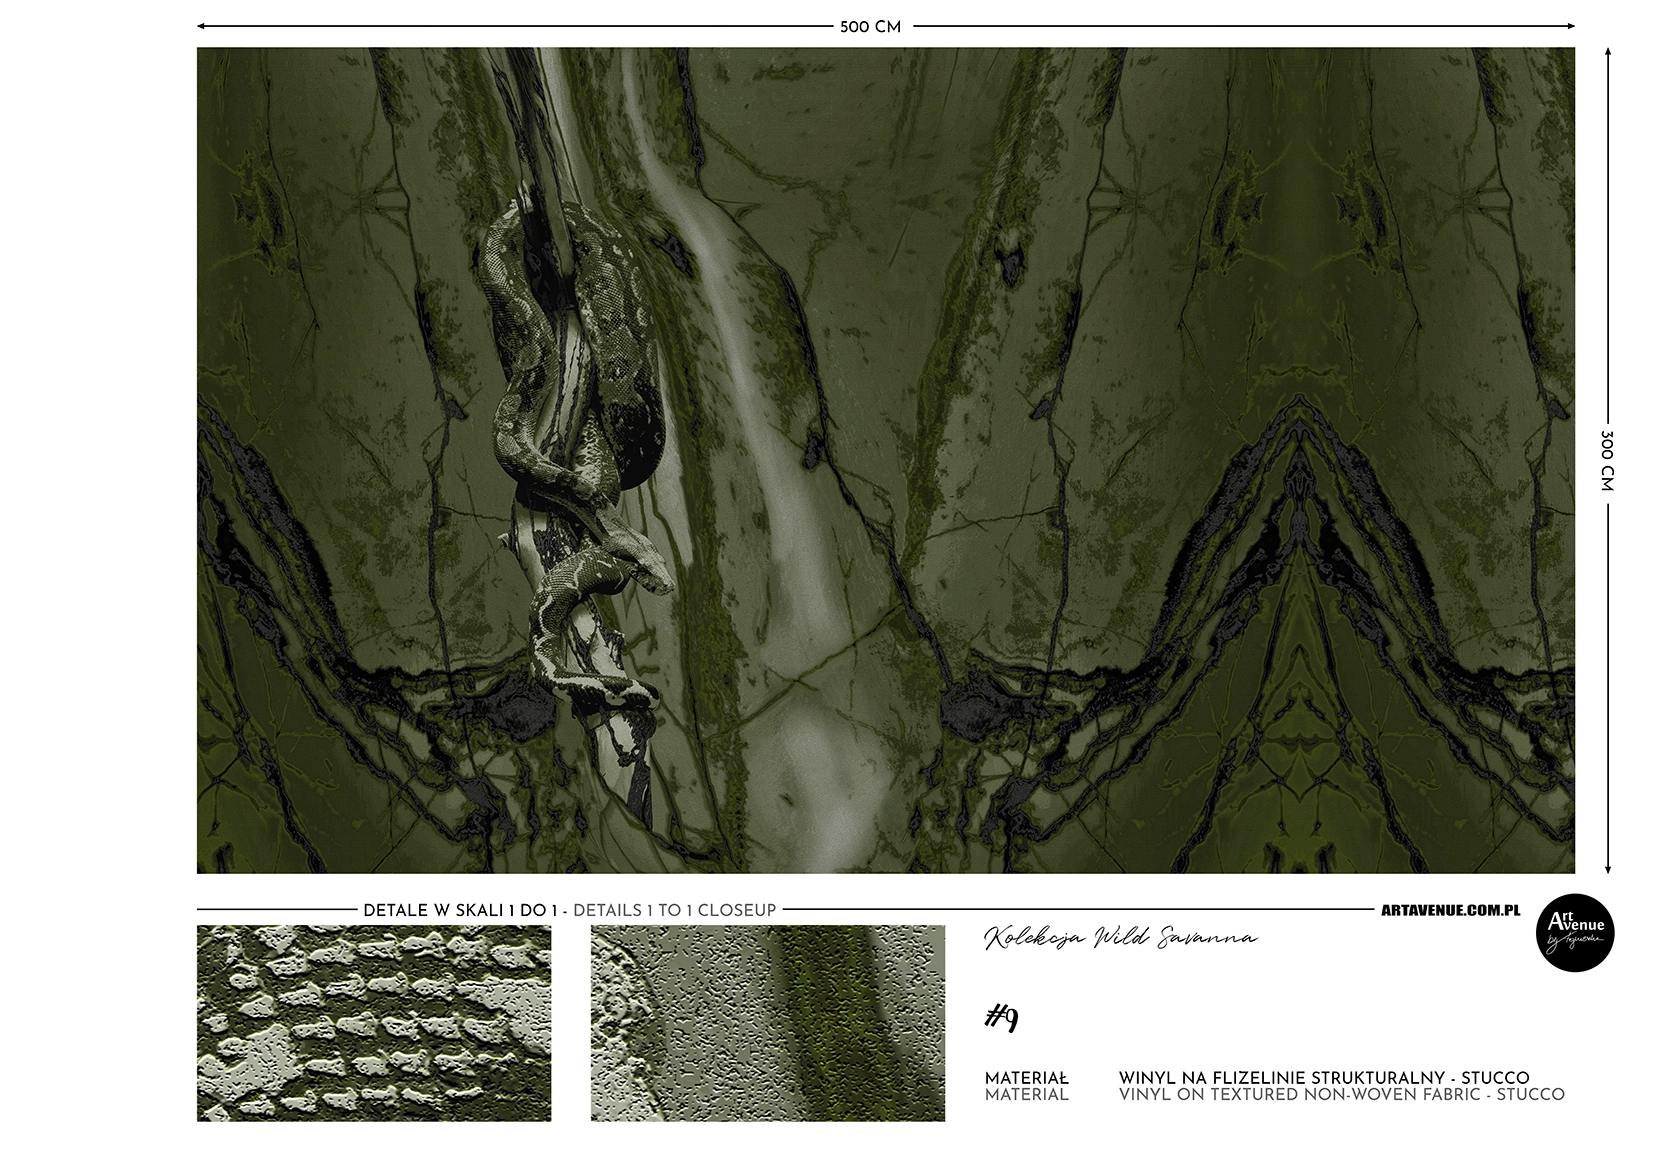Click the 300 CM height label
The image size is (1654, 1169).
[x=1607, y=460]
